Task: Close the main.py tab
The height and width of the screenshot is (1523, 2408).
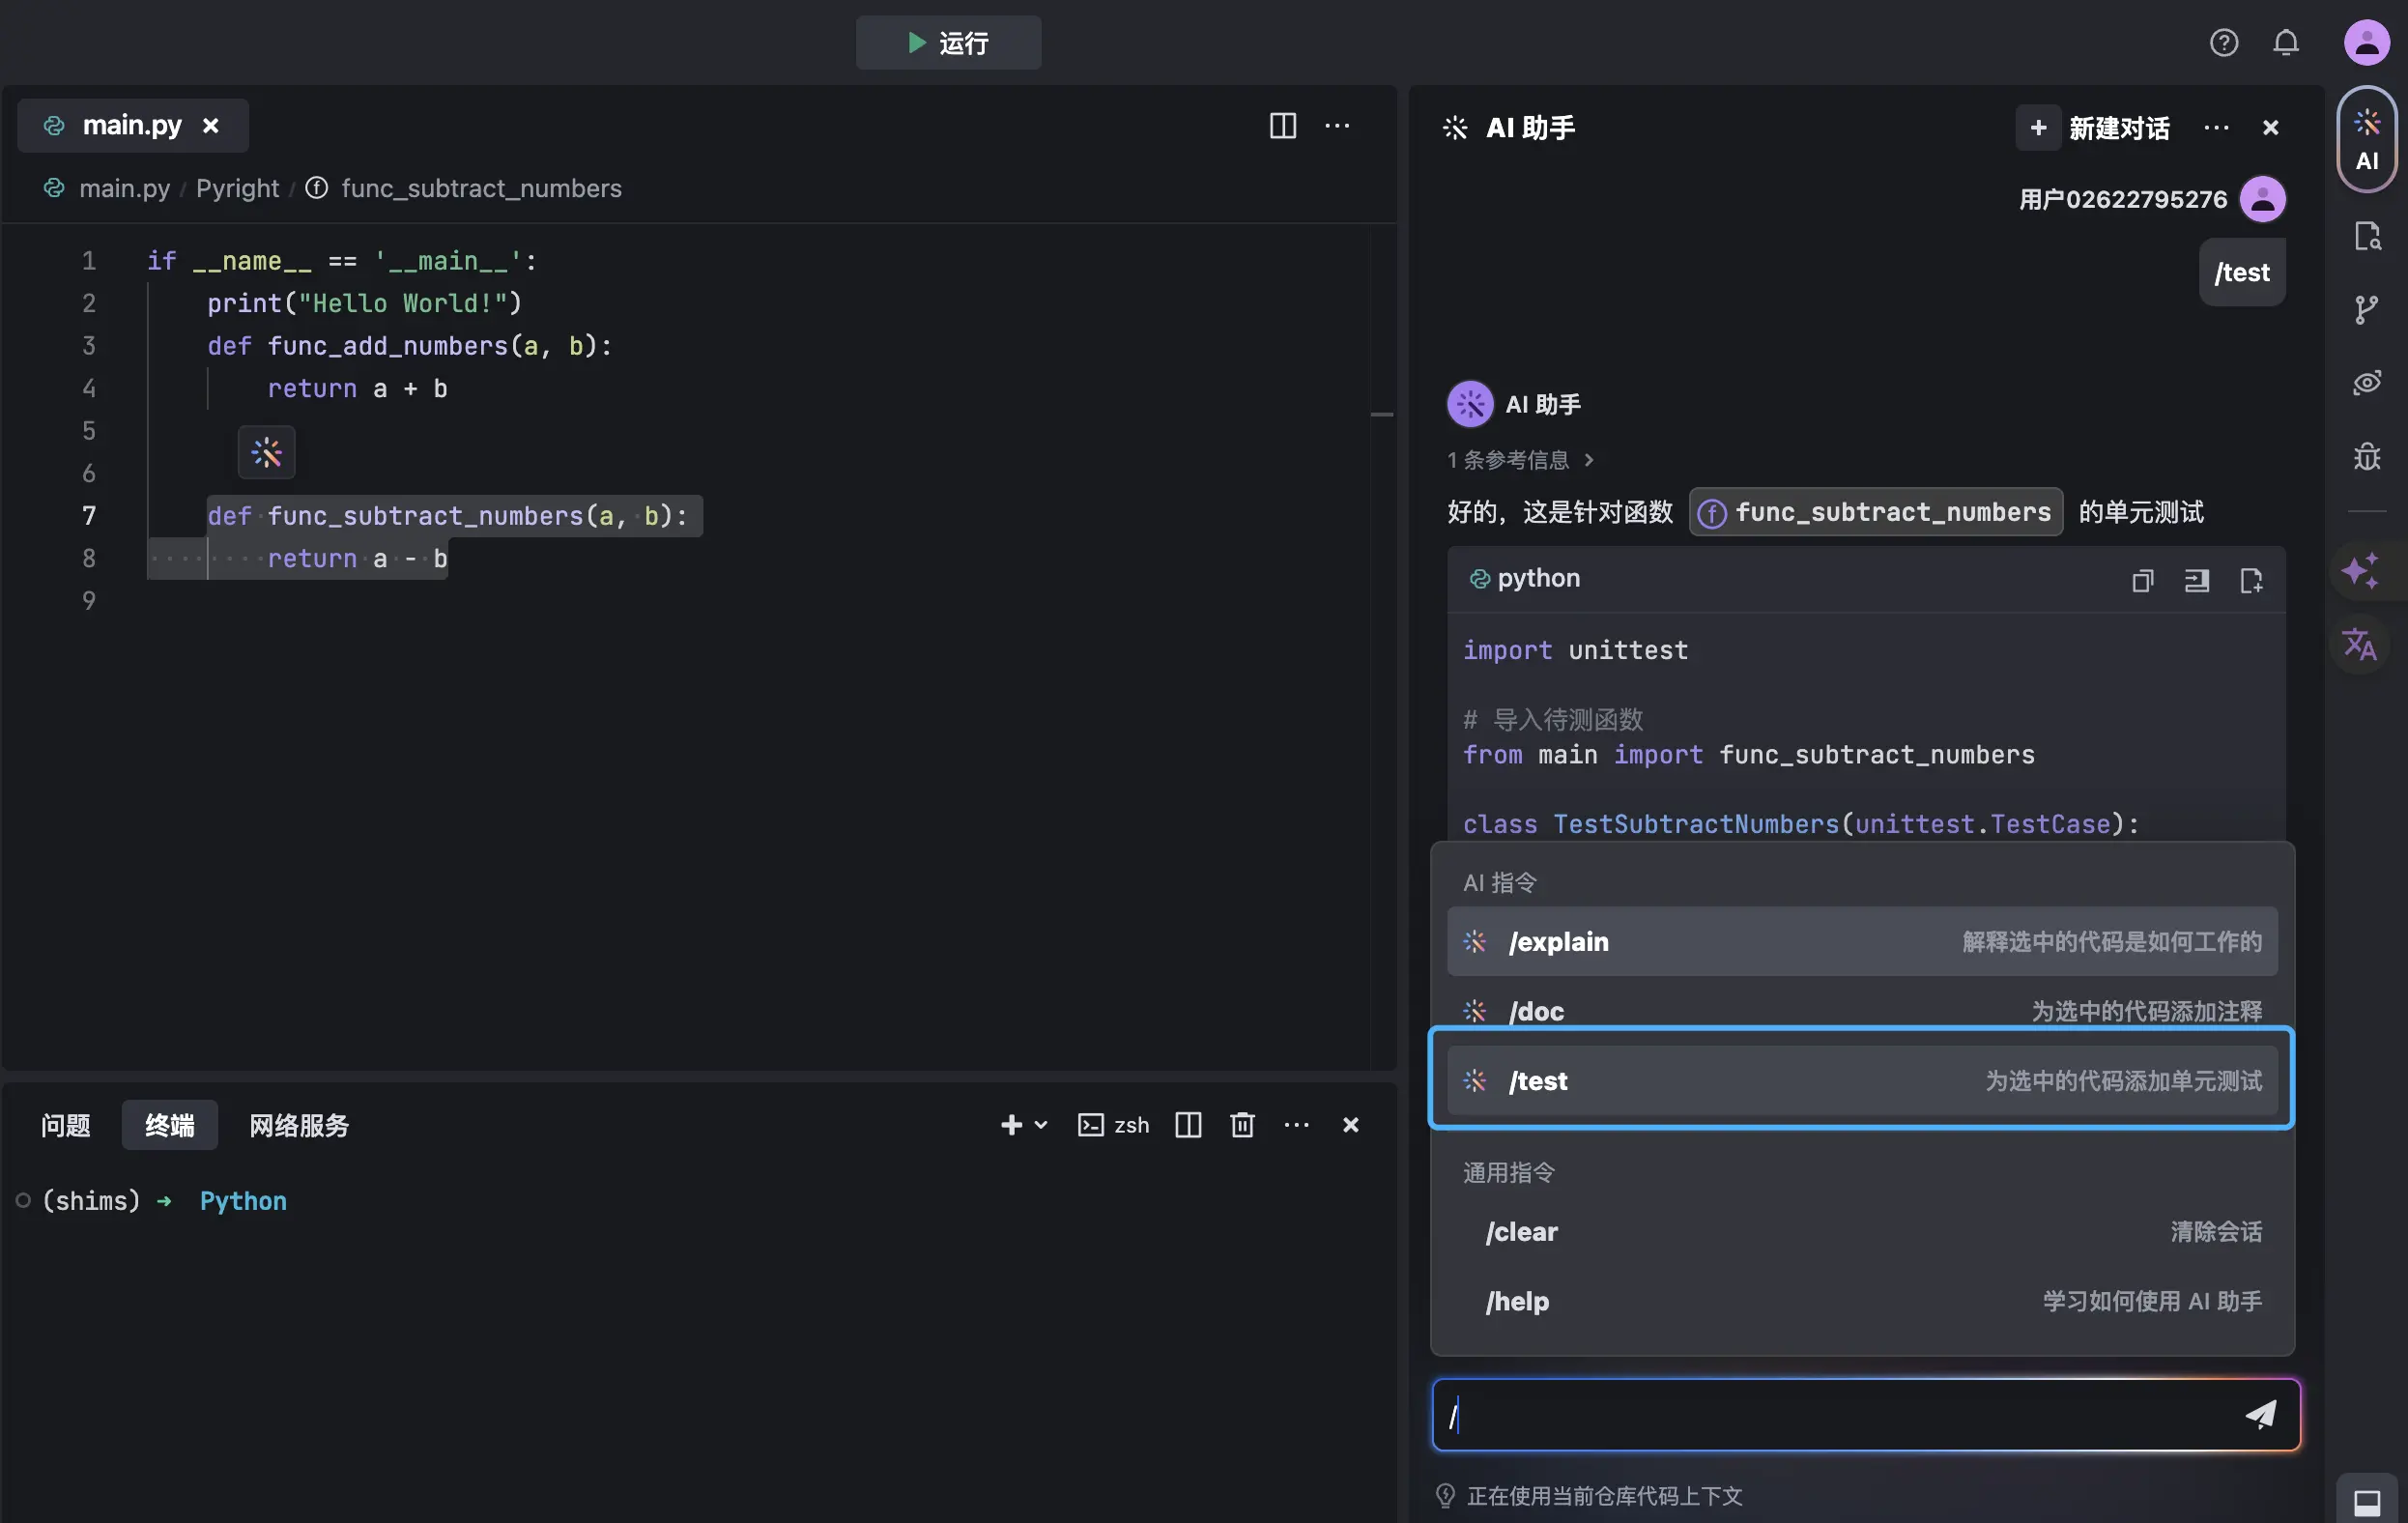Action: pyautogui.click(x=211, y=126)
